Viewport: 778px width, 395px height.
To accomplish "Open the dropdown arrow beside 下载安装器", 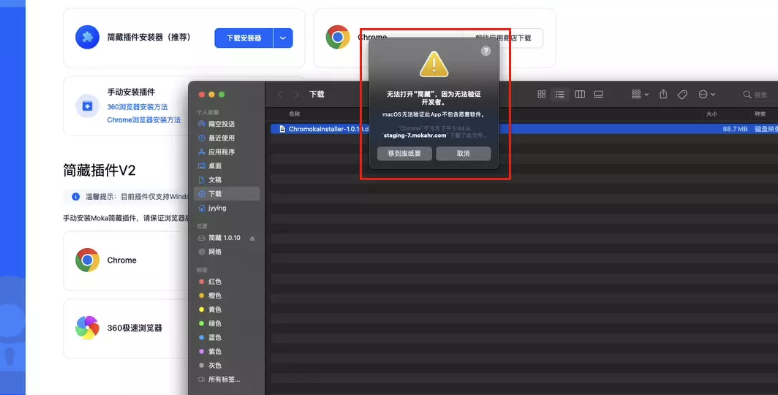I will (x=283, y=38).
